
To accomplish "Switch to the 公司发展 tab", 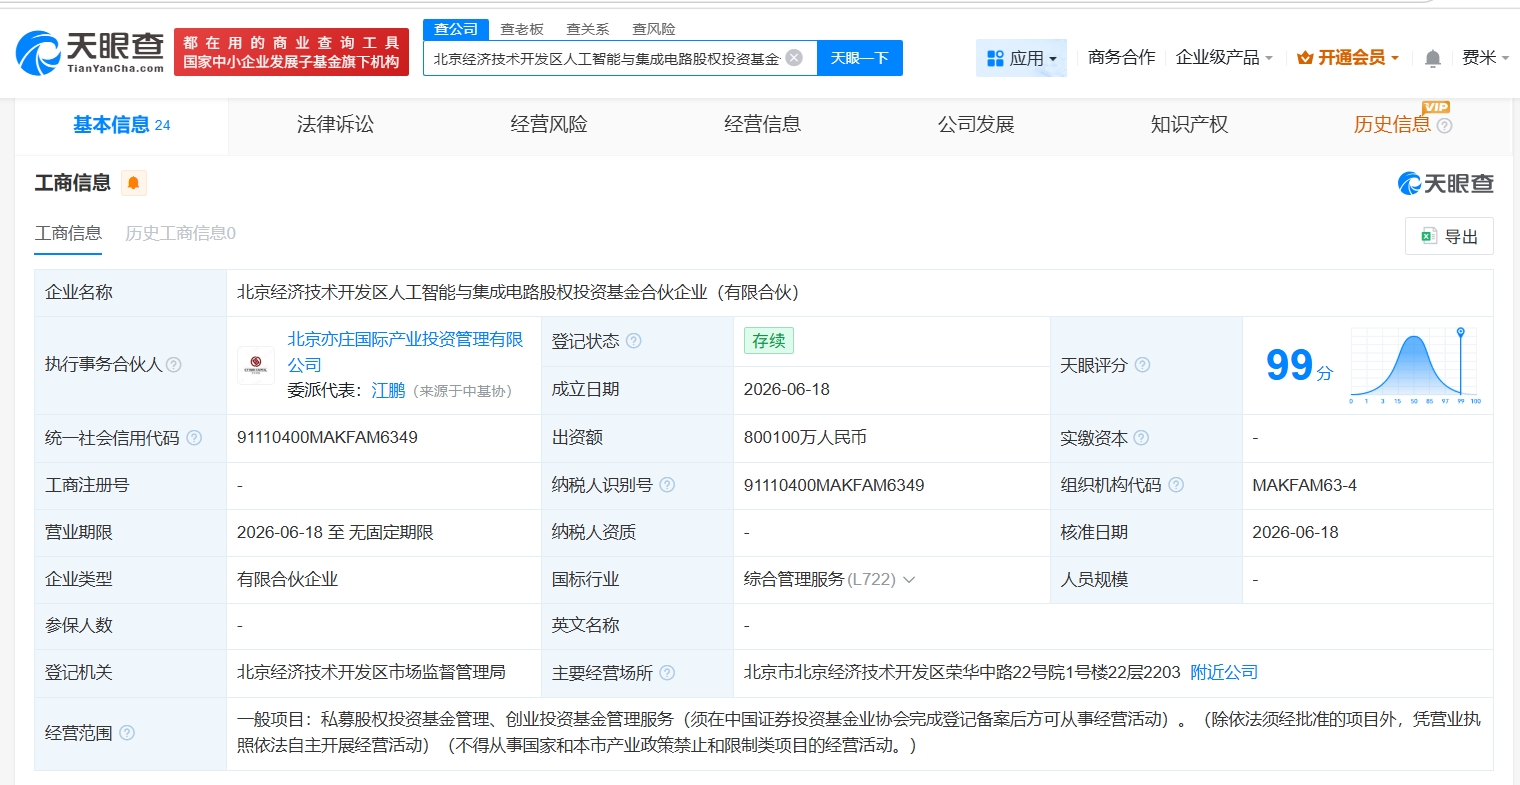I will point(976,125).
